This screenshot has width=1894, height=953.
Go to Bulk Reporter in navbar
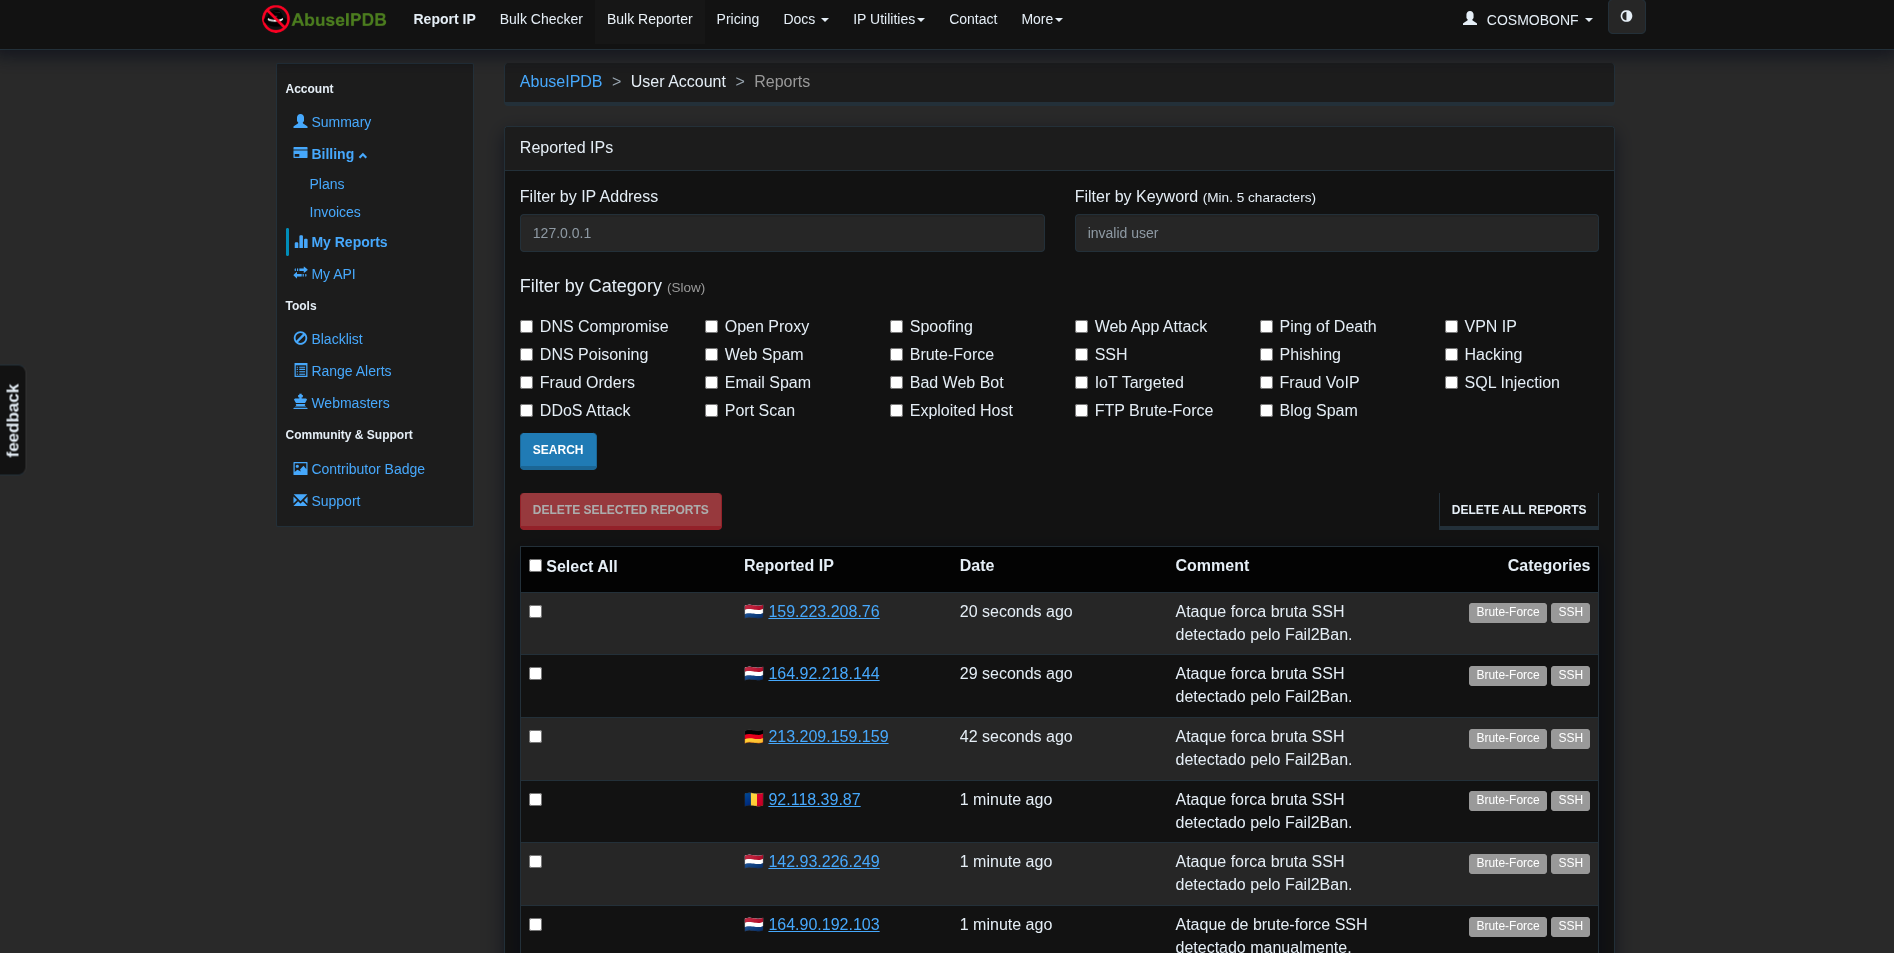coord(649,19)
